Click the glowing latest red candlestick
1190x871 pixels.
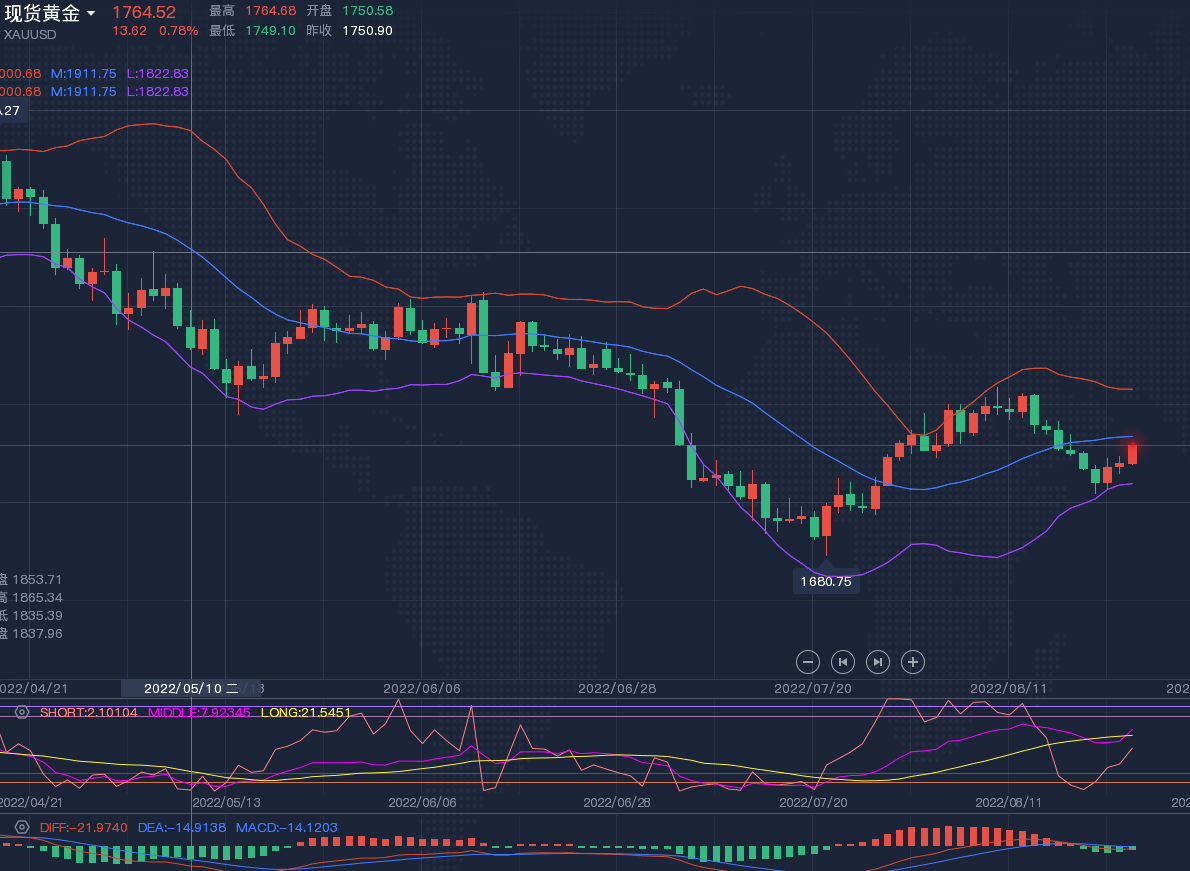point(1133,453)
